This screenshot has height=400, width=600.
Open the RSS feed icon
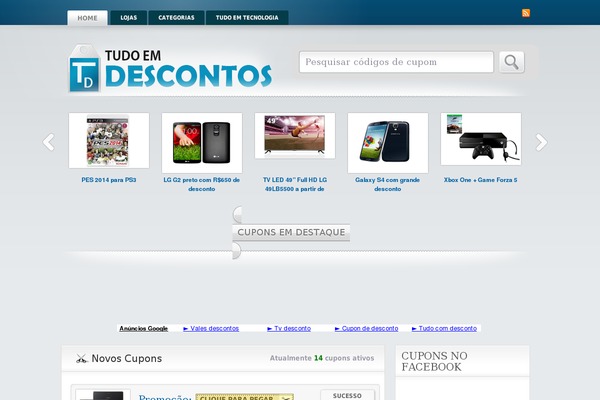526,13
